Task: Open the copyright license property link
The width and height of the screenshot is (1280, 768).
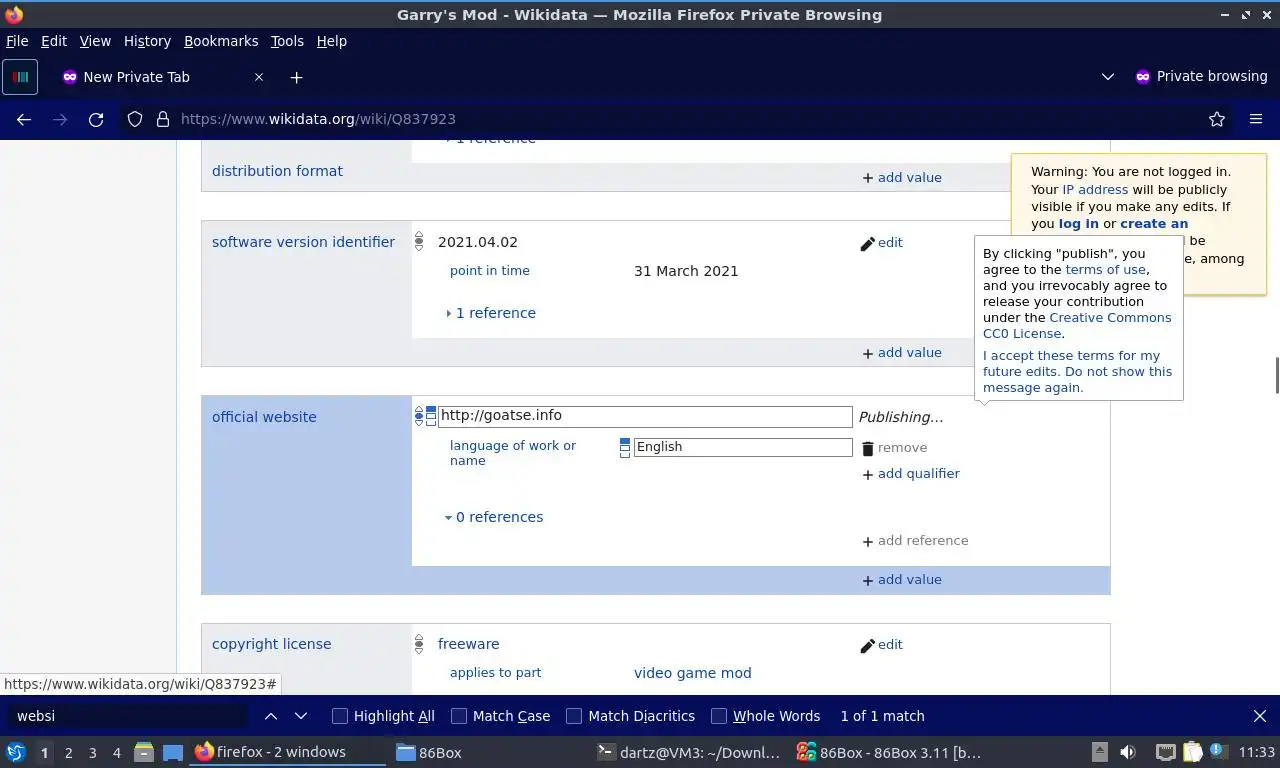Action: point(271,644)
